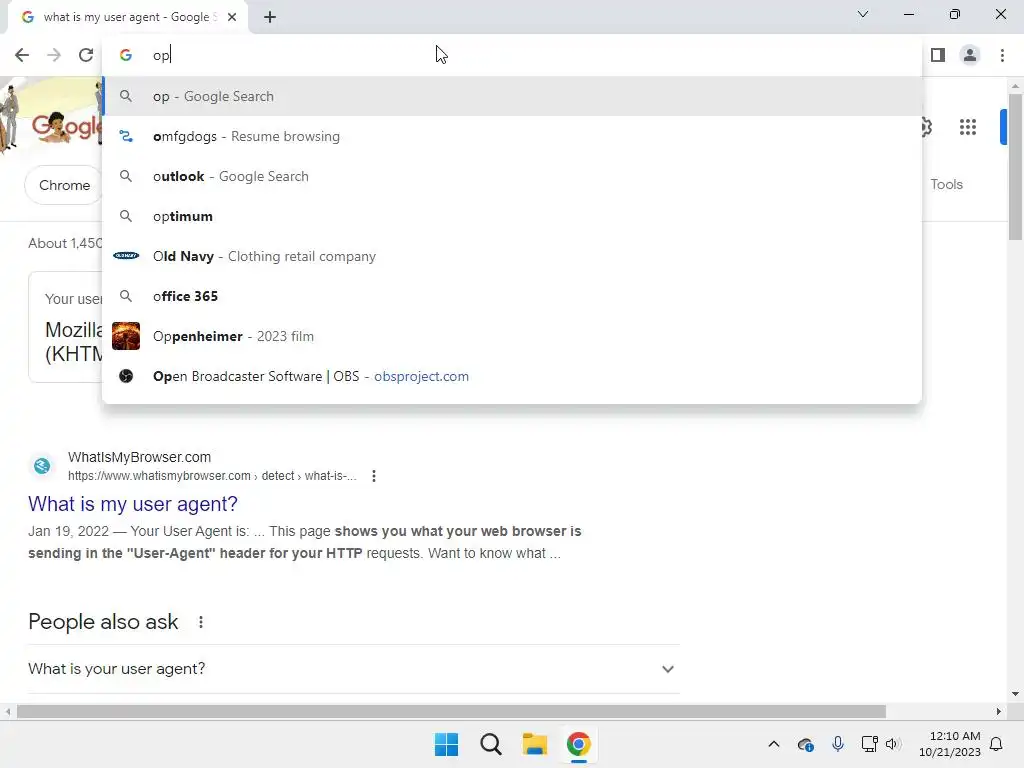
Task: Open Google search settings gear
Action: tap(927, 127)
